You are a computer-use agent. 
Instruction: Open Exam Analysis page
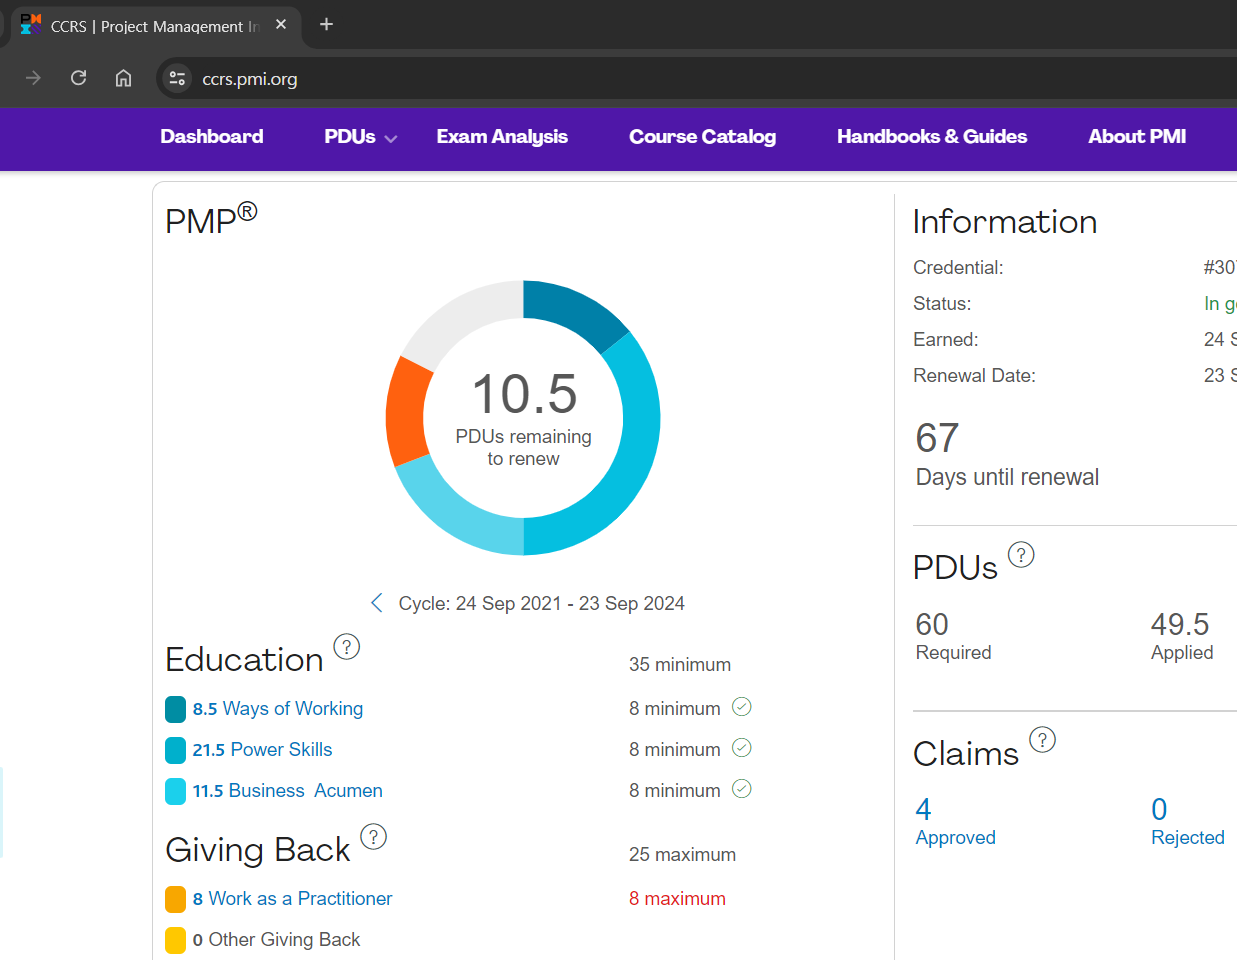(x=502, y=137)
